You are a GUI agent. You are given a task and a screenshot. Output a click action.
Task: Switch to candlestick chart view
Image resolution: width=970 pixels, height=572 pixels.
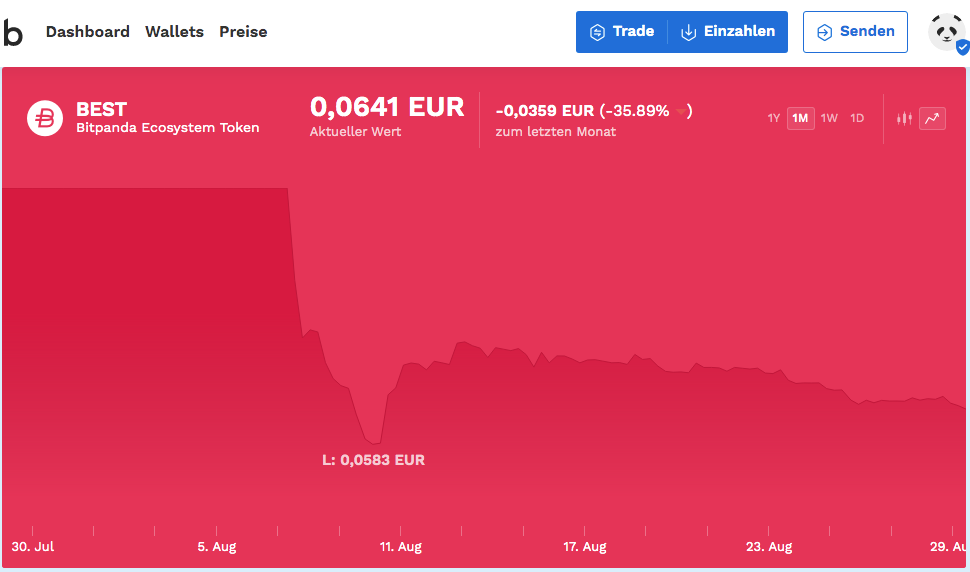click(904, 118)
